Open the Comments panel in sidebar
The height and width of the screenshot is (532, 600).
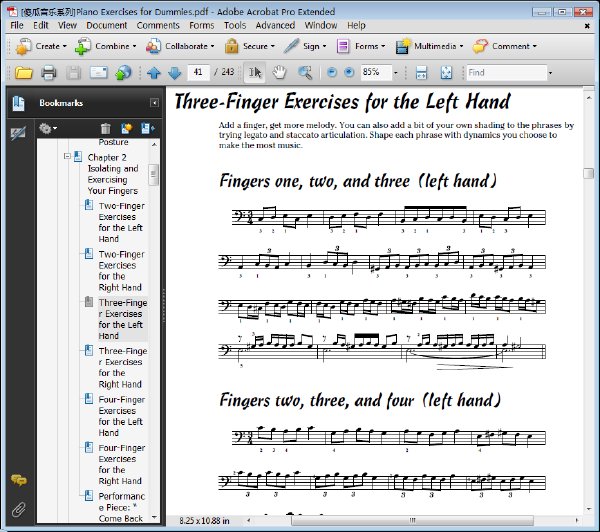pos(18,480)
